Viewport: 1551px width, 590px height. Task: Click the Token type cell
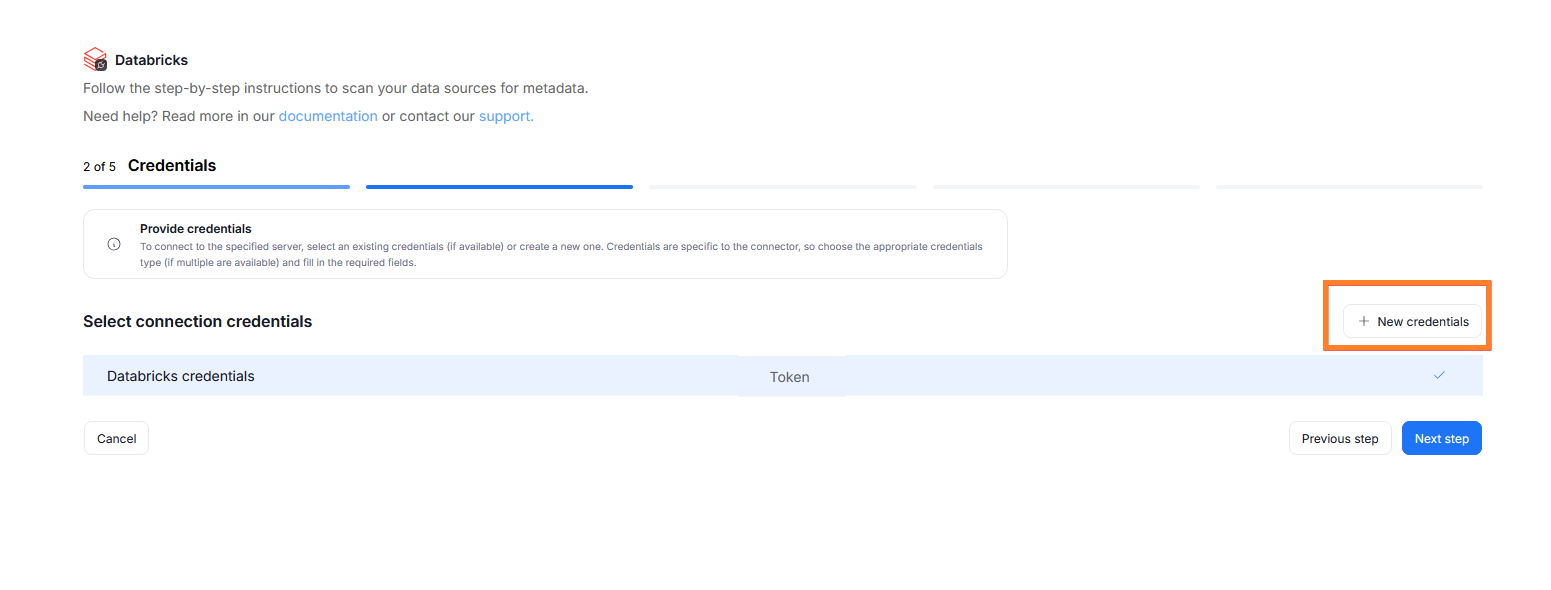click(x=789, y=377)
